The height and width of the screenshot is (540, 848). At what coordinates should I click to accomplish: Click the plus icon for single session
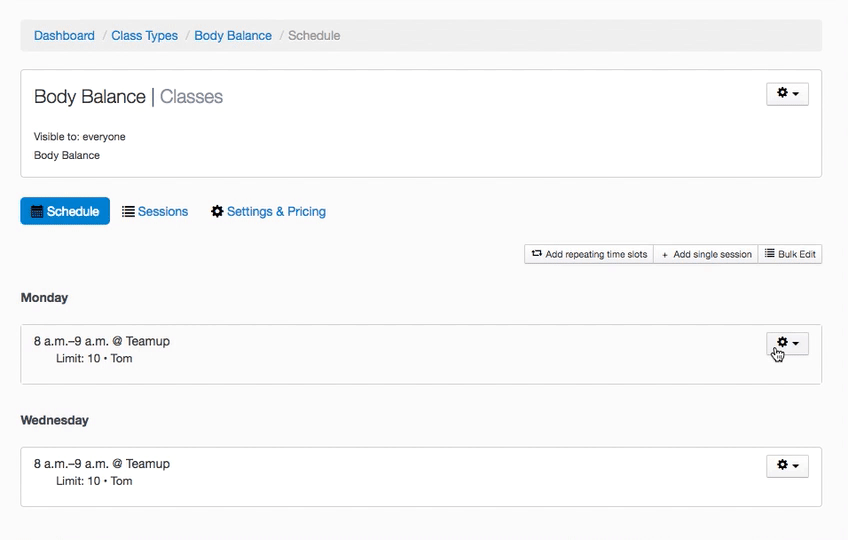point(666,255)
